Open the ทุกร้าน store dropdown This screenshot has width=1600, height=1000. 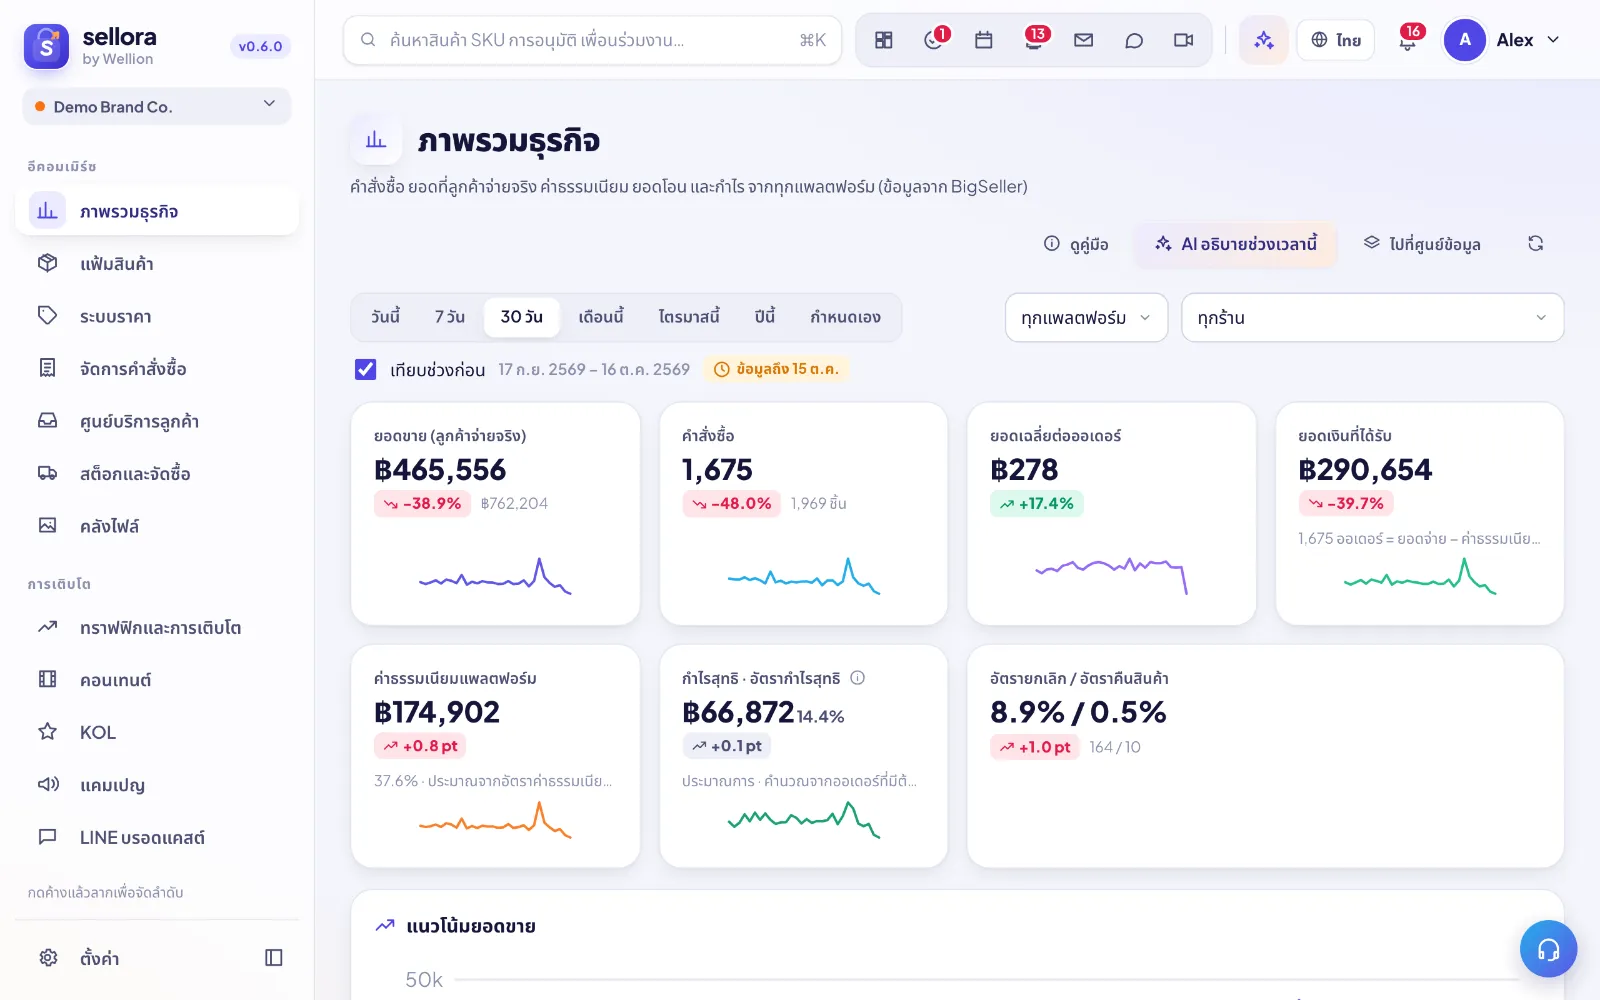tap(1372, 318)
